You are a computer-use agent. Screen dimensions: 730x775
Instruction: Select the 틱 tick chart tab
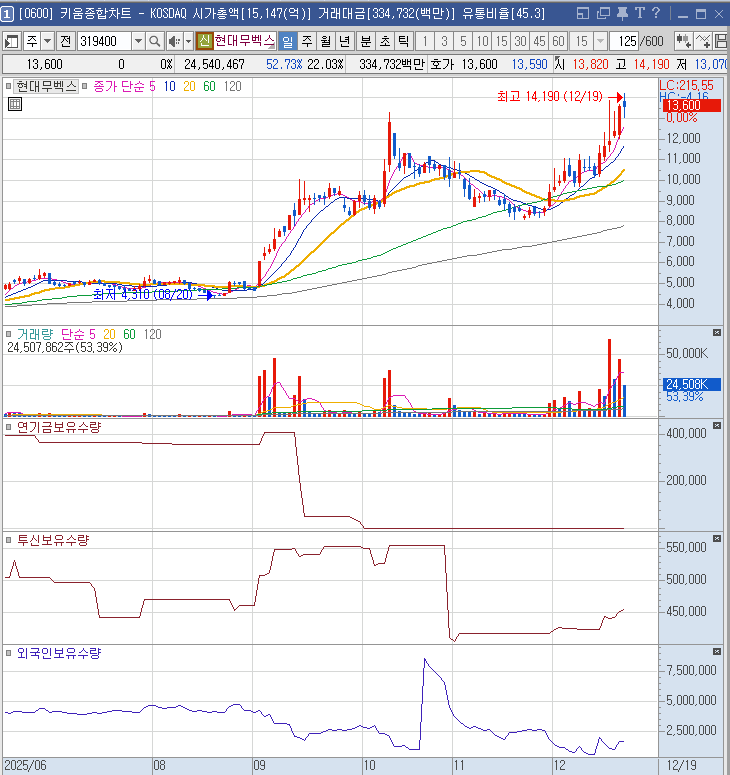[x=402, y=41]
